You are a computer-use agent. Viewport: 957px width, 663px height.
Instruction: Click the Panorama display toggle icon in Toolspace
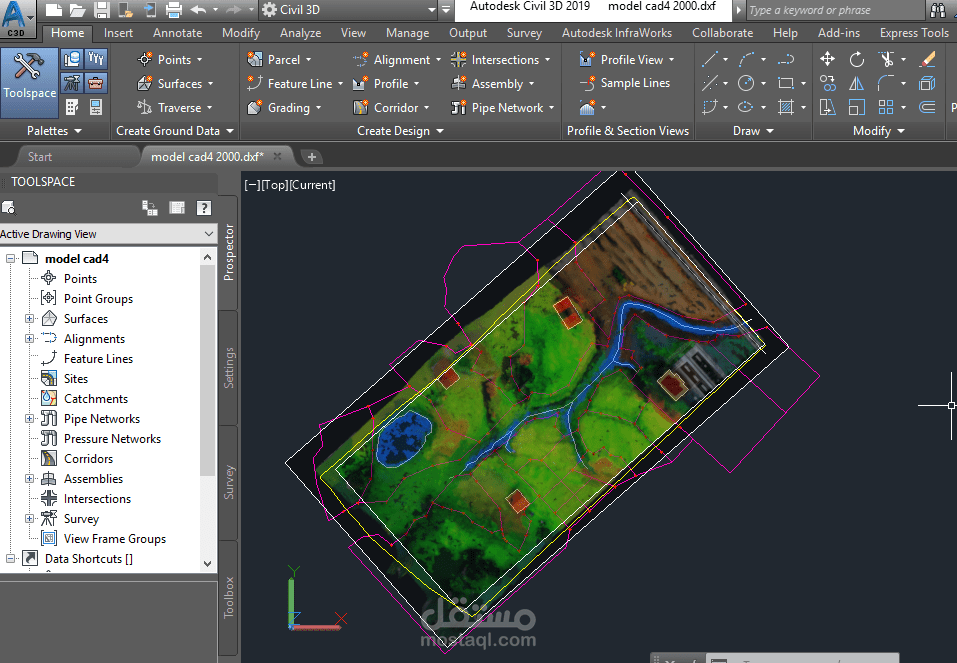click(x=177, y=208)
